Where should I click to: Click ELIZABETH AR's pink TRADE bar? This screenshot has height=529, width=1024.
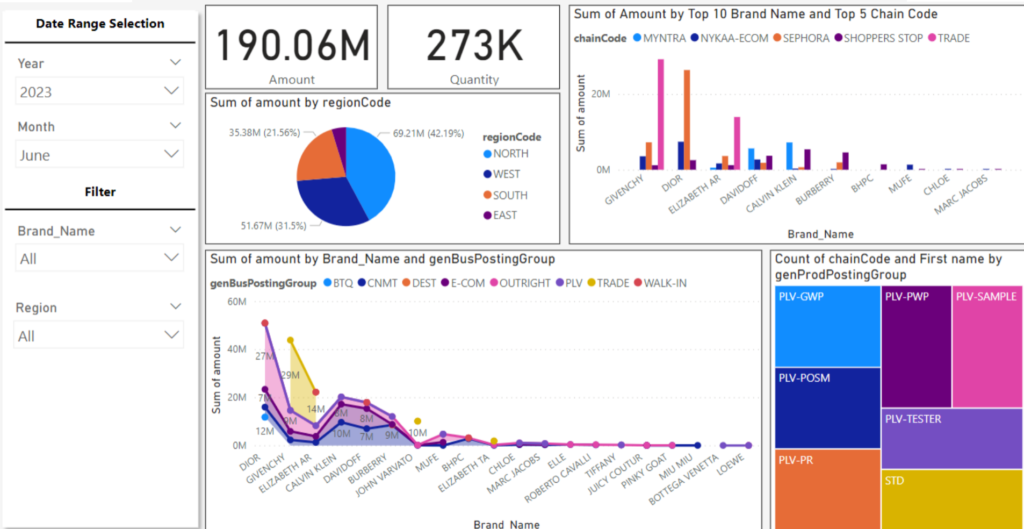coord(737,143)
